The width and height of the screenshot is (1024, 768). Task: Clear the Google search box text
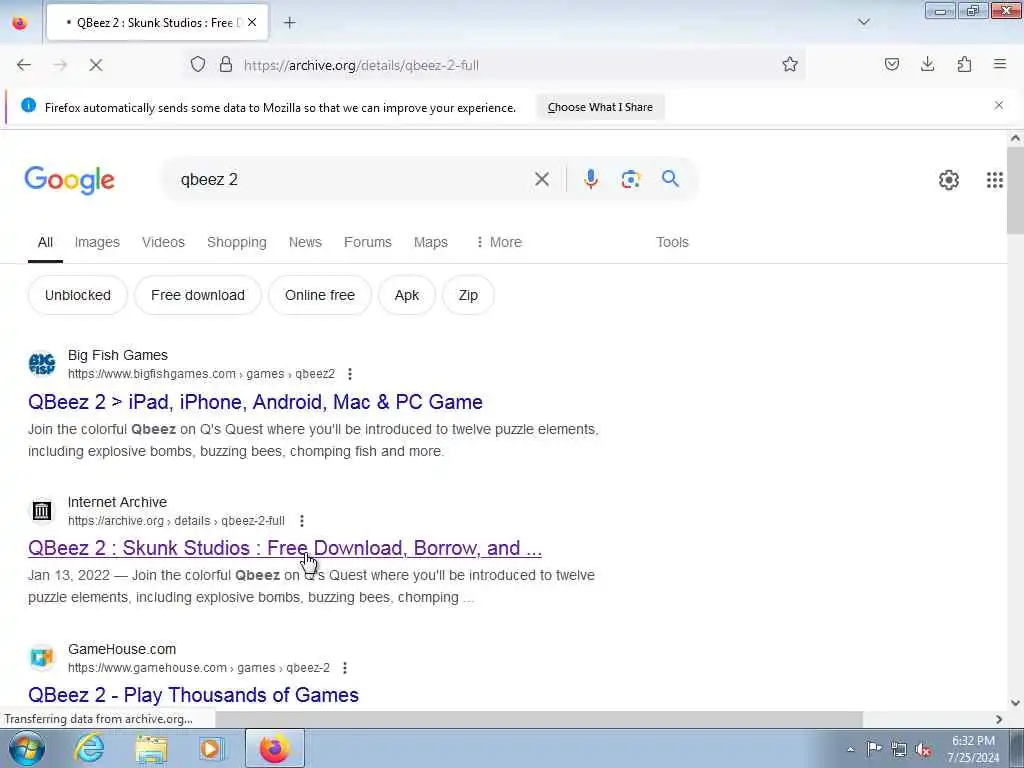pos(542,179)
